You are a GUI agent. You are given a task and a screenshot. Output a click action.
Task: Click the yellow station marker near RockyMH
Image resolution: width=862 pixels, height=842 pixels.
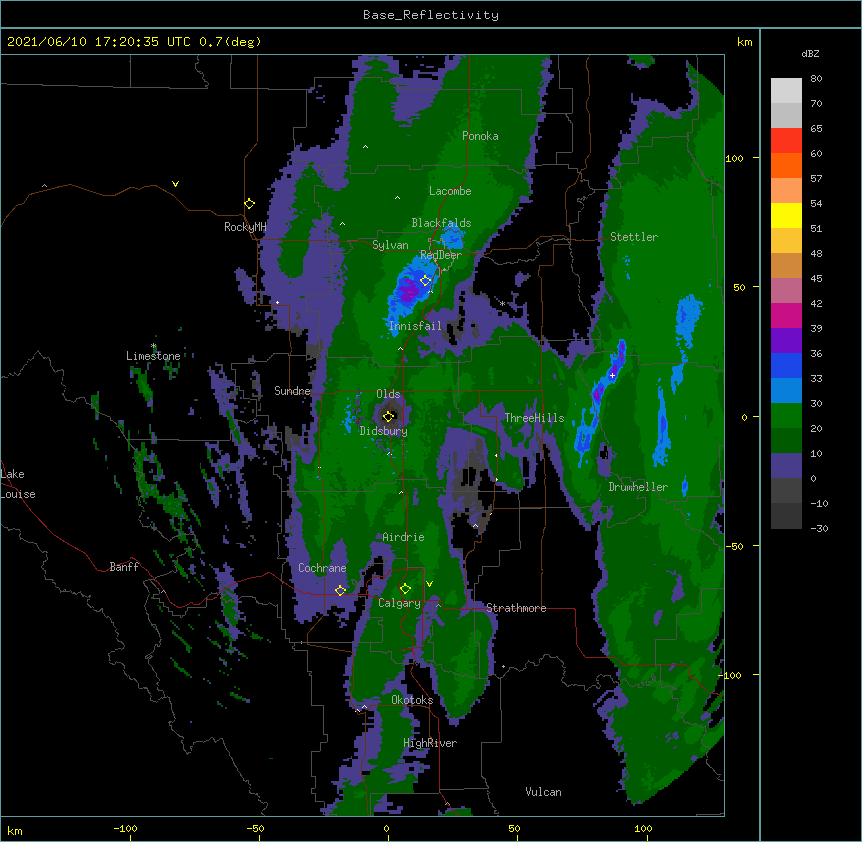[250, 203]
